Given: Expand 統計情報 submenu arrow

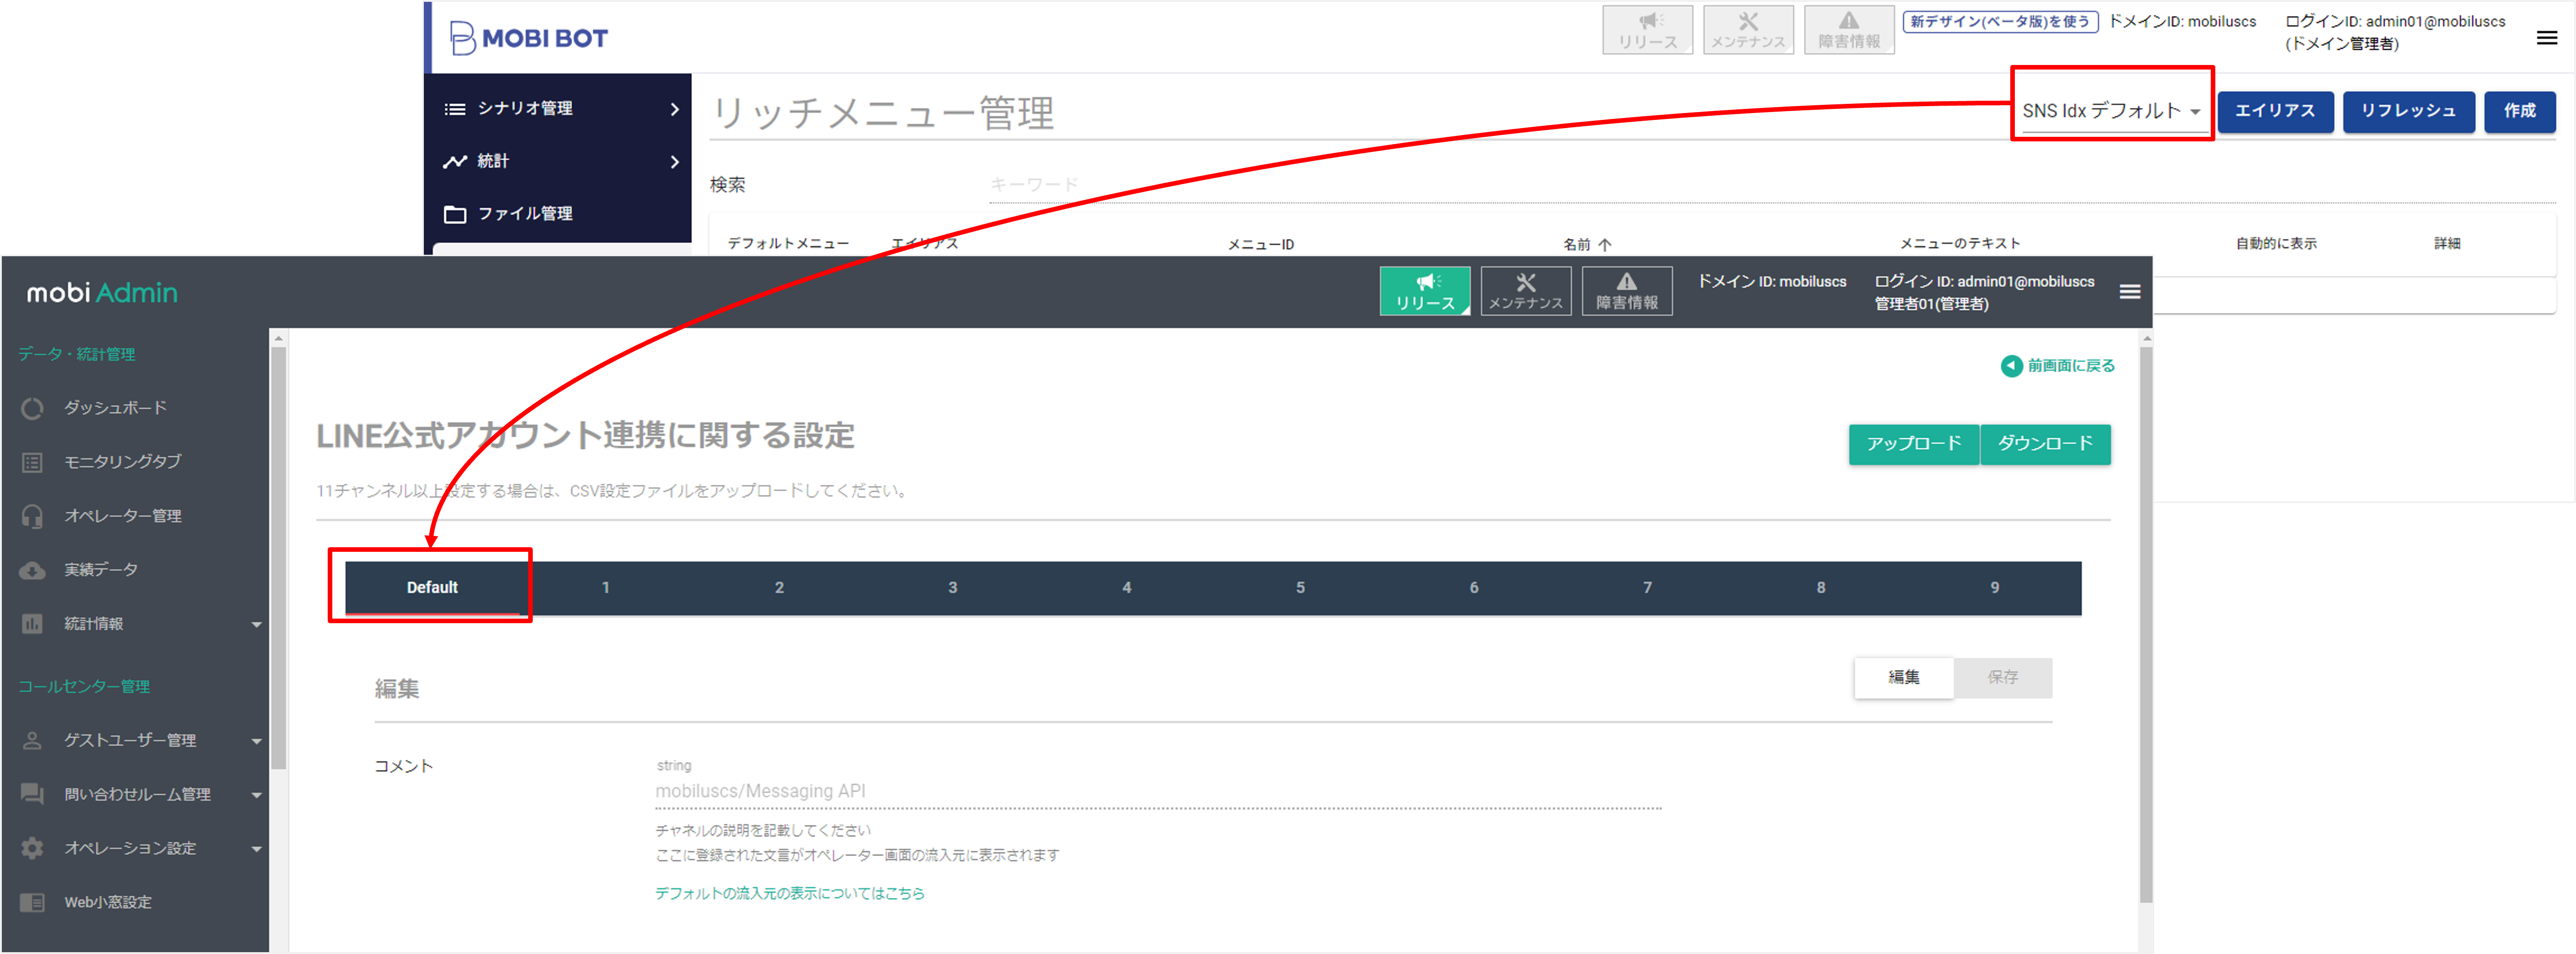Looking at the screenshot, I should (x=256, y=625).
